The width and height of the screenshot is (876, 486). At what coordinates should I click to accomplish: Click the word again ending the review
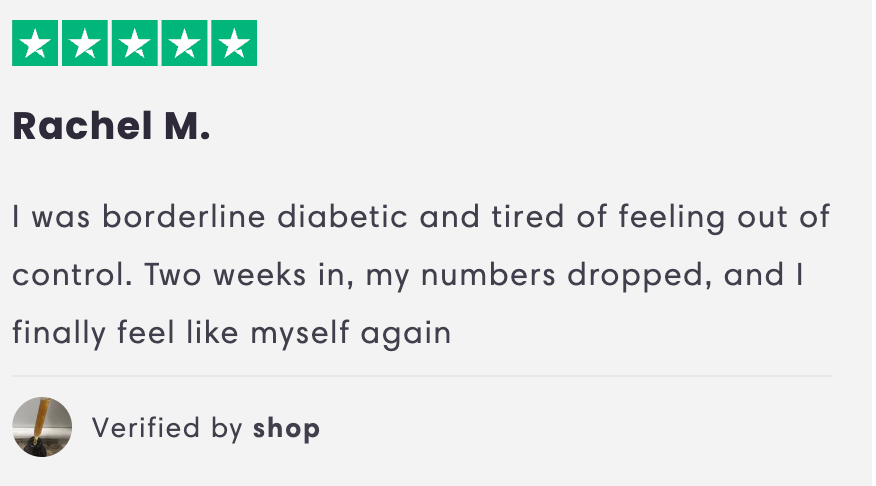(x=406, y=334)
